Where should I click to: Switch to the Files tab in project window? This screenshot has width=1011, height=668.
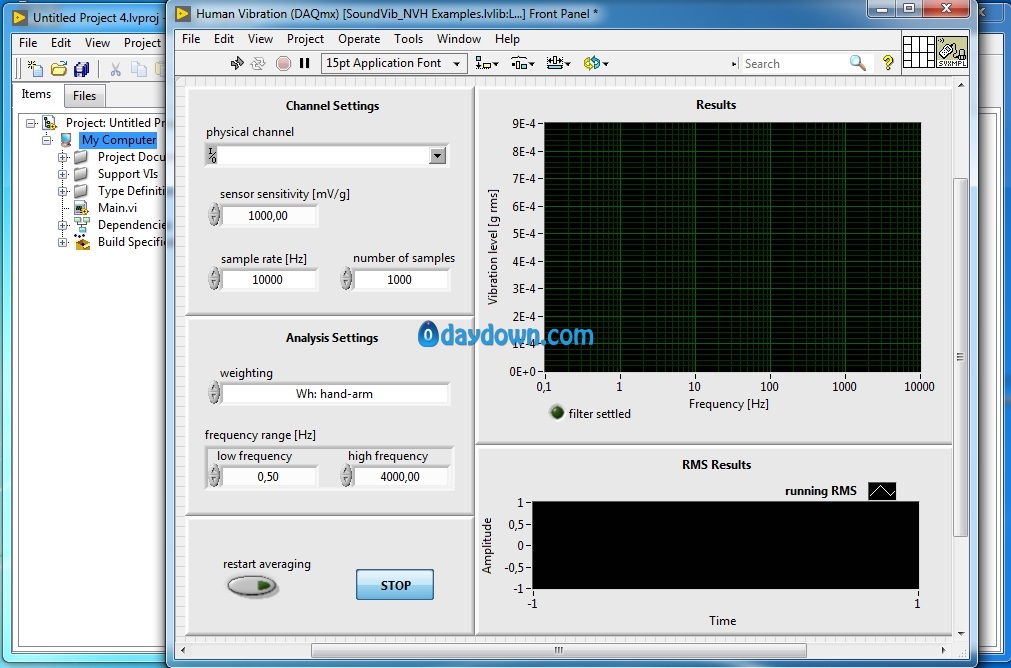84,95
